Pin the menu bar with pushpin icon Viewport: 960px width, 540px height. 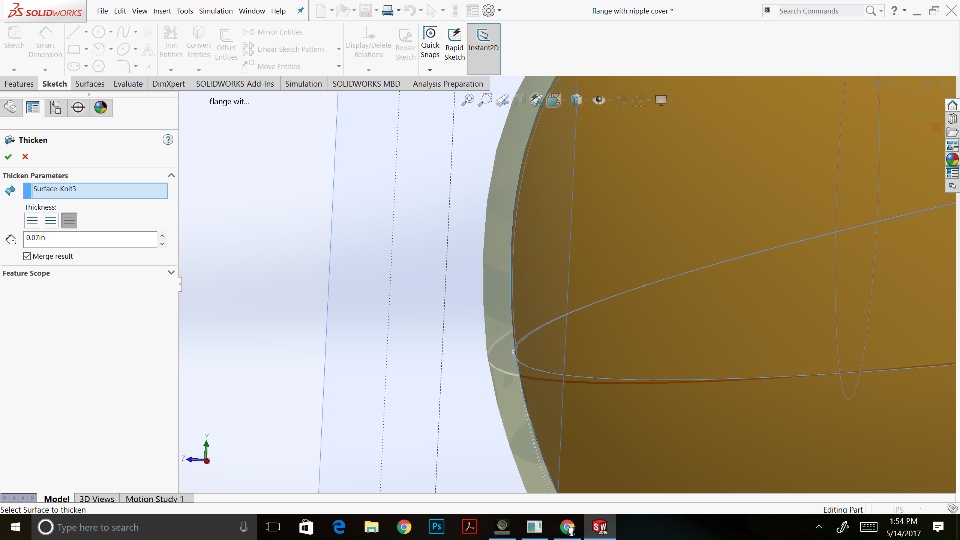(x=300, y=11)
